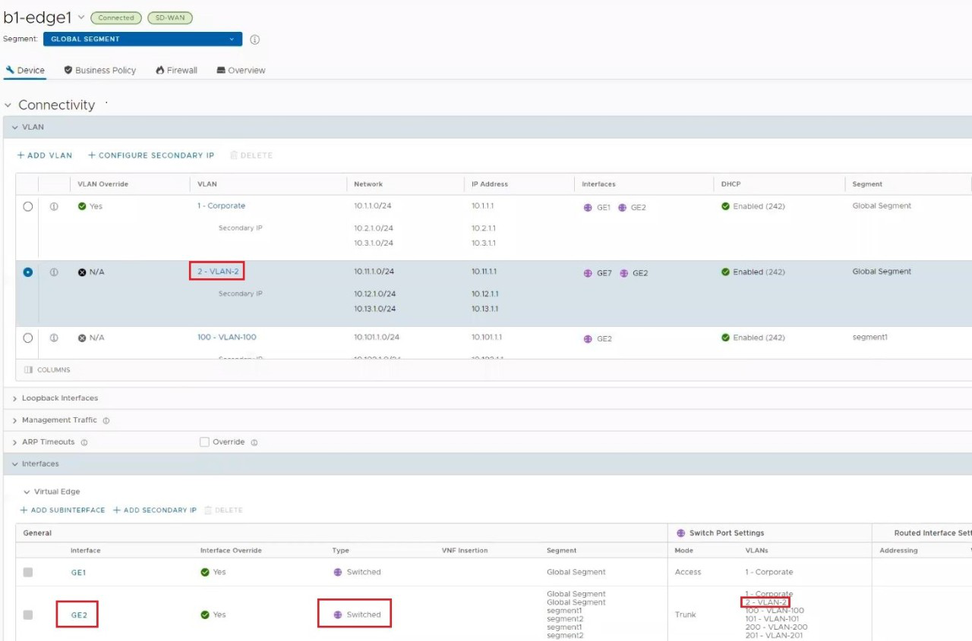The width and height of the screenshot is (972, 641).
Task: Click the Add VLAN button
Action: 45,156
